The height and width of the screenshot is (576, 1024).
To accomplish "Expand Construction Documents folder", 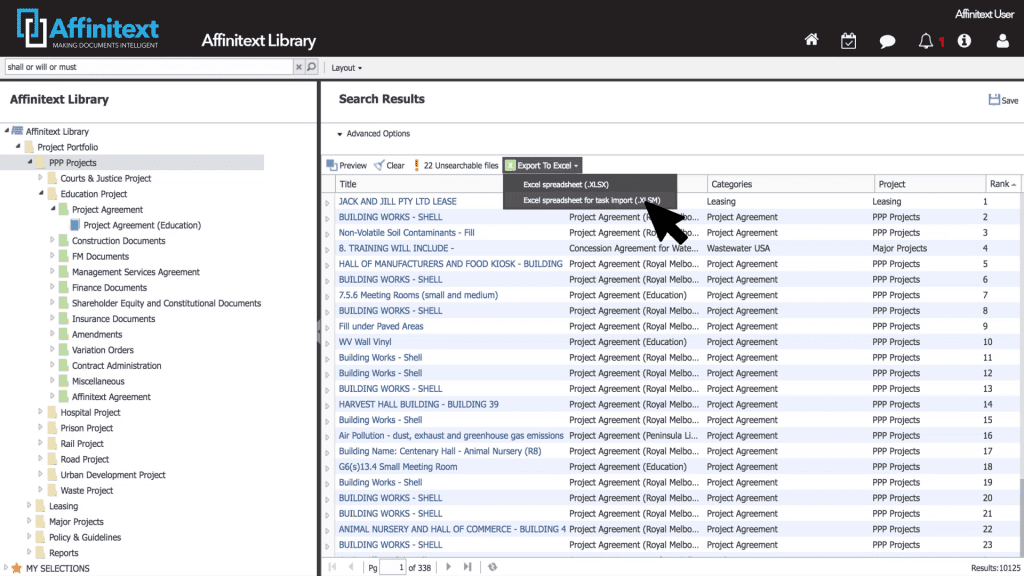I will (52, 240).
